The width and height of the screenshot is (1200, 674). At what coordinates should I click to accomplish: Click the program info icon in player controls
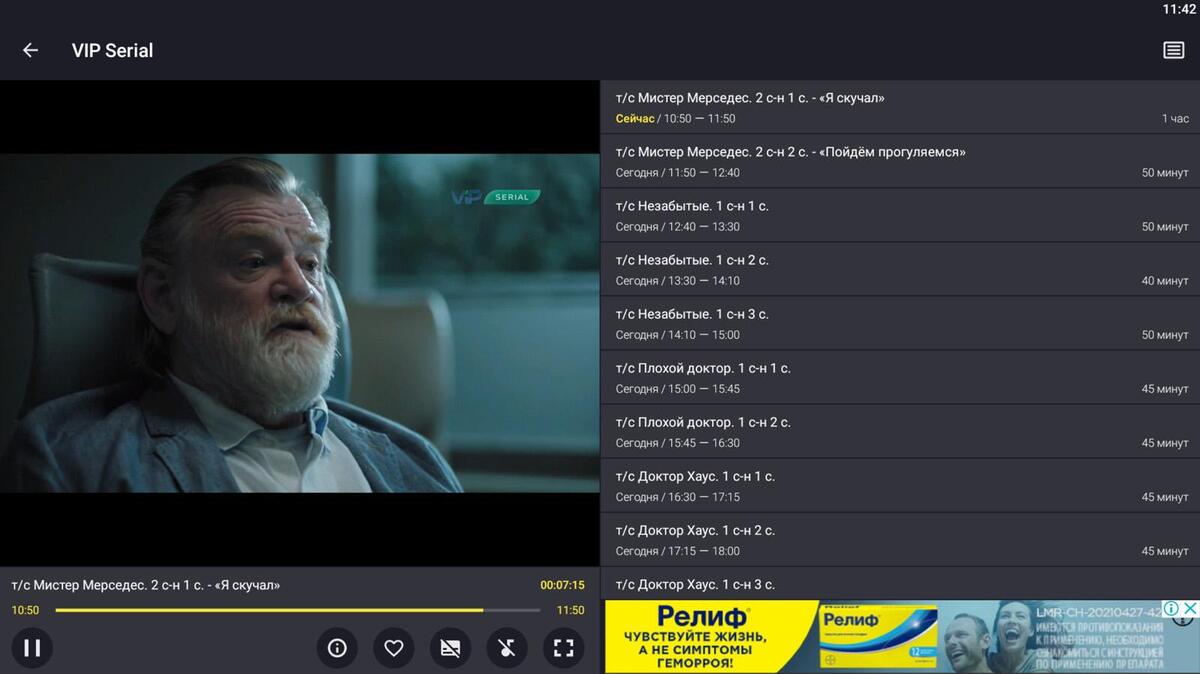(x=337, y=648)
